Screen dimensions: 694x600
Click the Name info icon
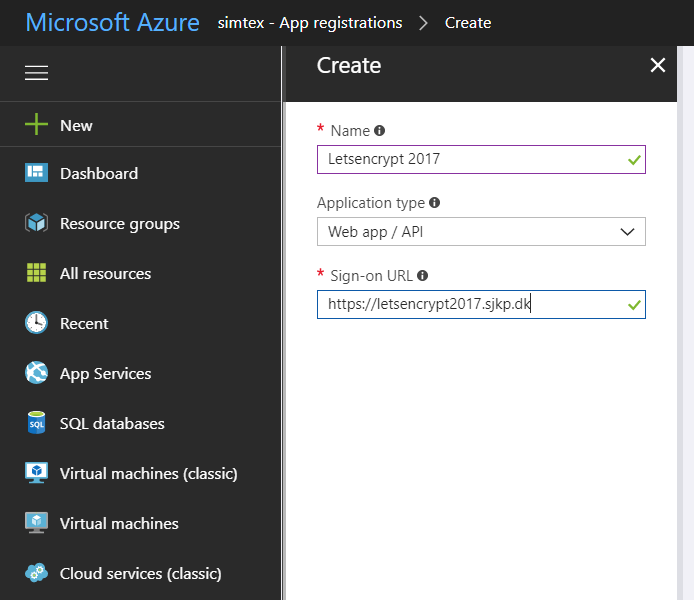coord(380,131)
